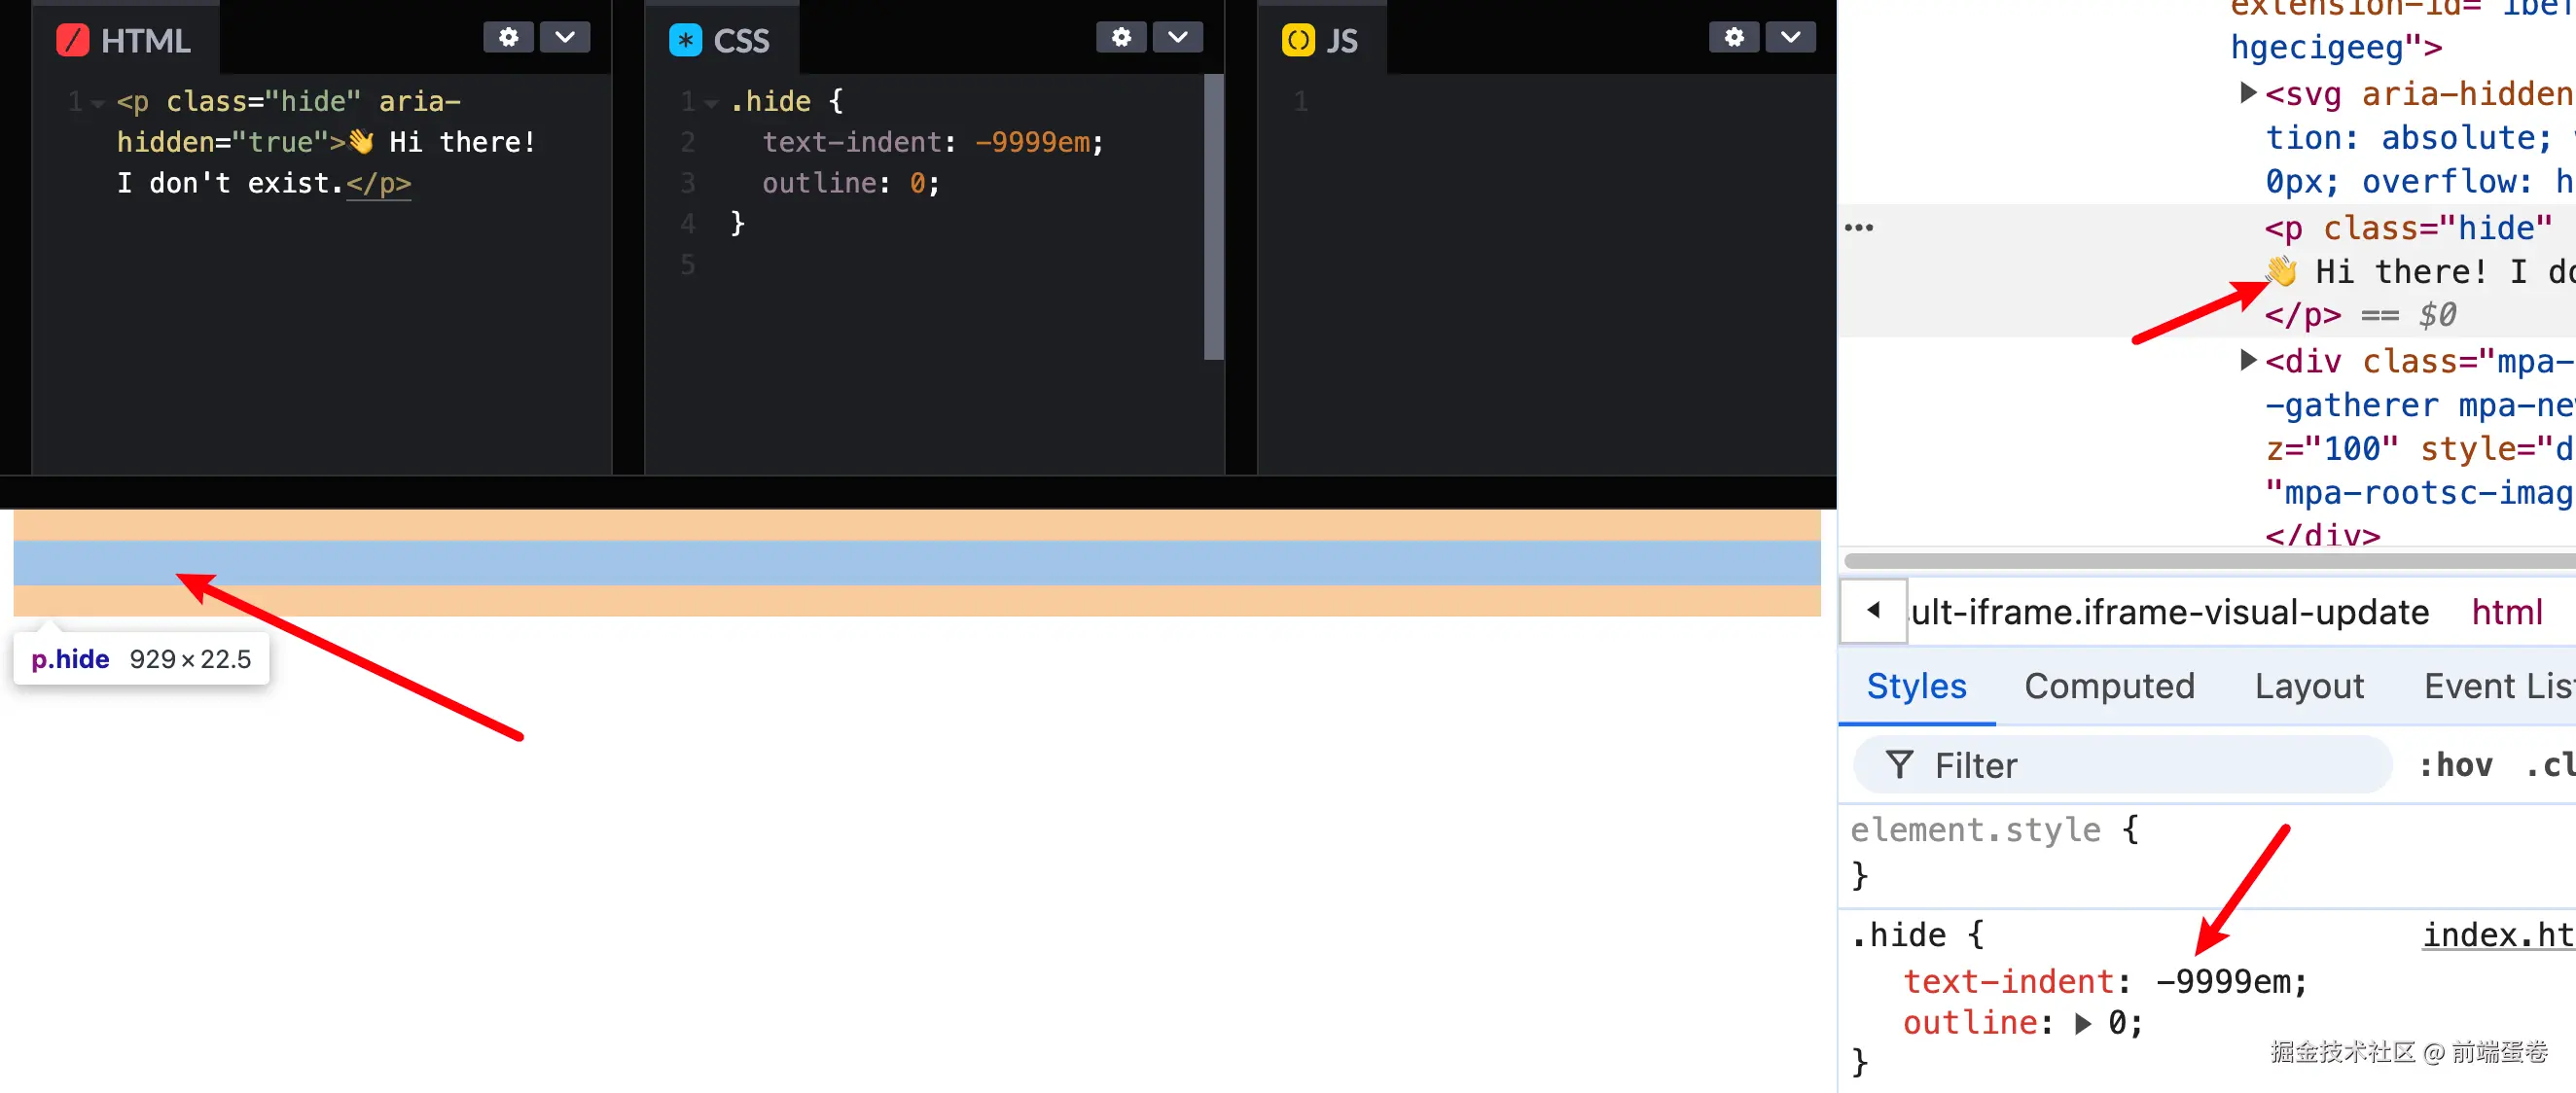Open JS editor settings gear
The height and width of the screenshot is (1093, 2576).
click(1733, 38)
